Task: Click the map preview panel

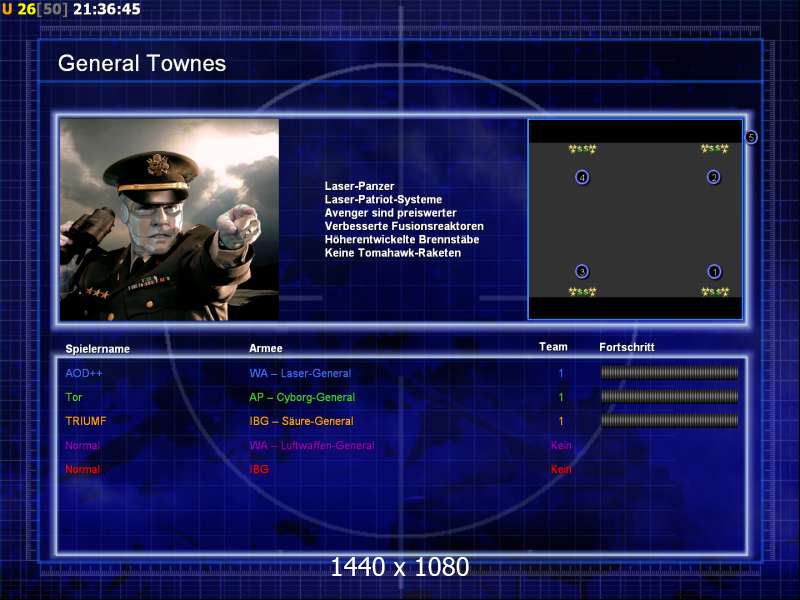Action: 635,219
